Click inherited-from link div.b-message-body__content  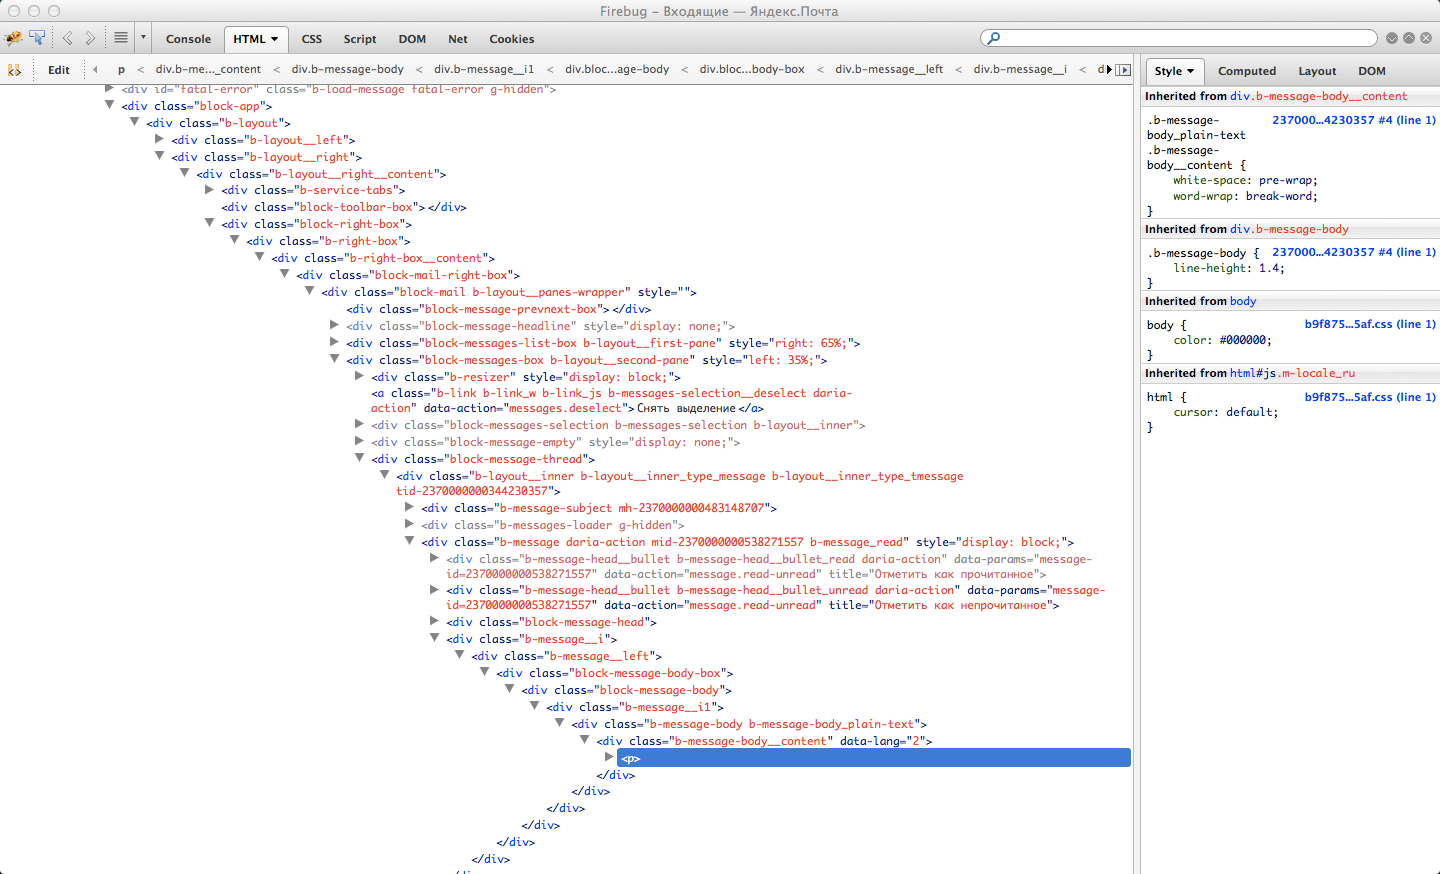1318,96
